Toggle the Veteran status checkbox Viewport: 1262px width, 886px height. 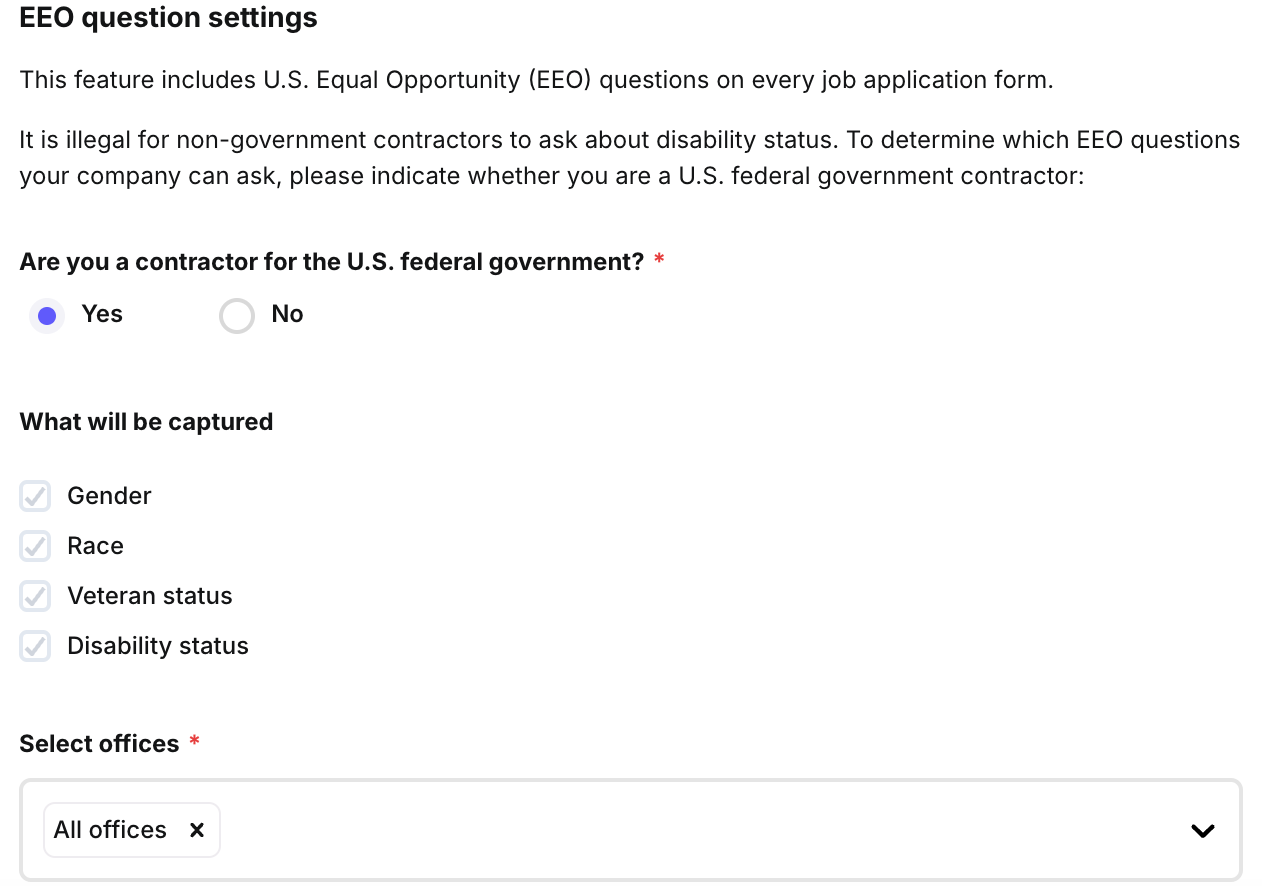point(35,596)
